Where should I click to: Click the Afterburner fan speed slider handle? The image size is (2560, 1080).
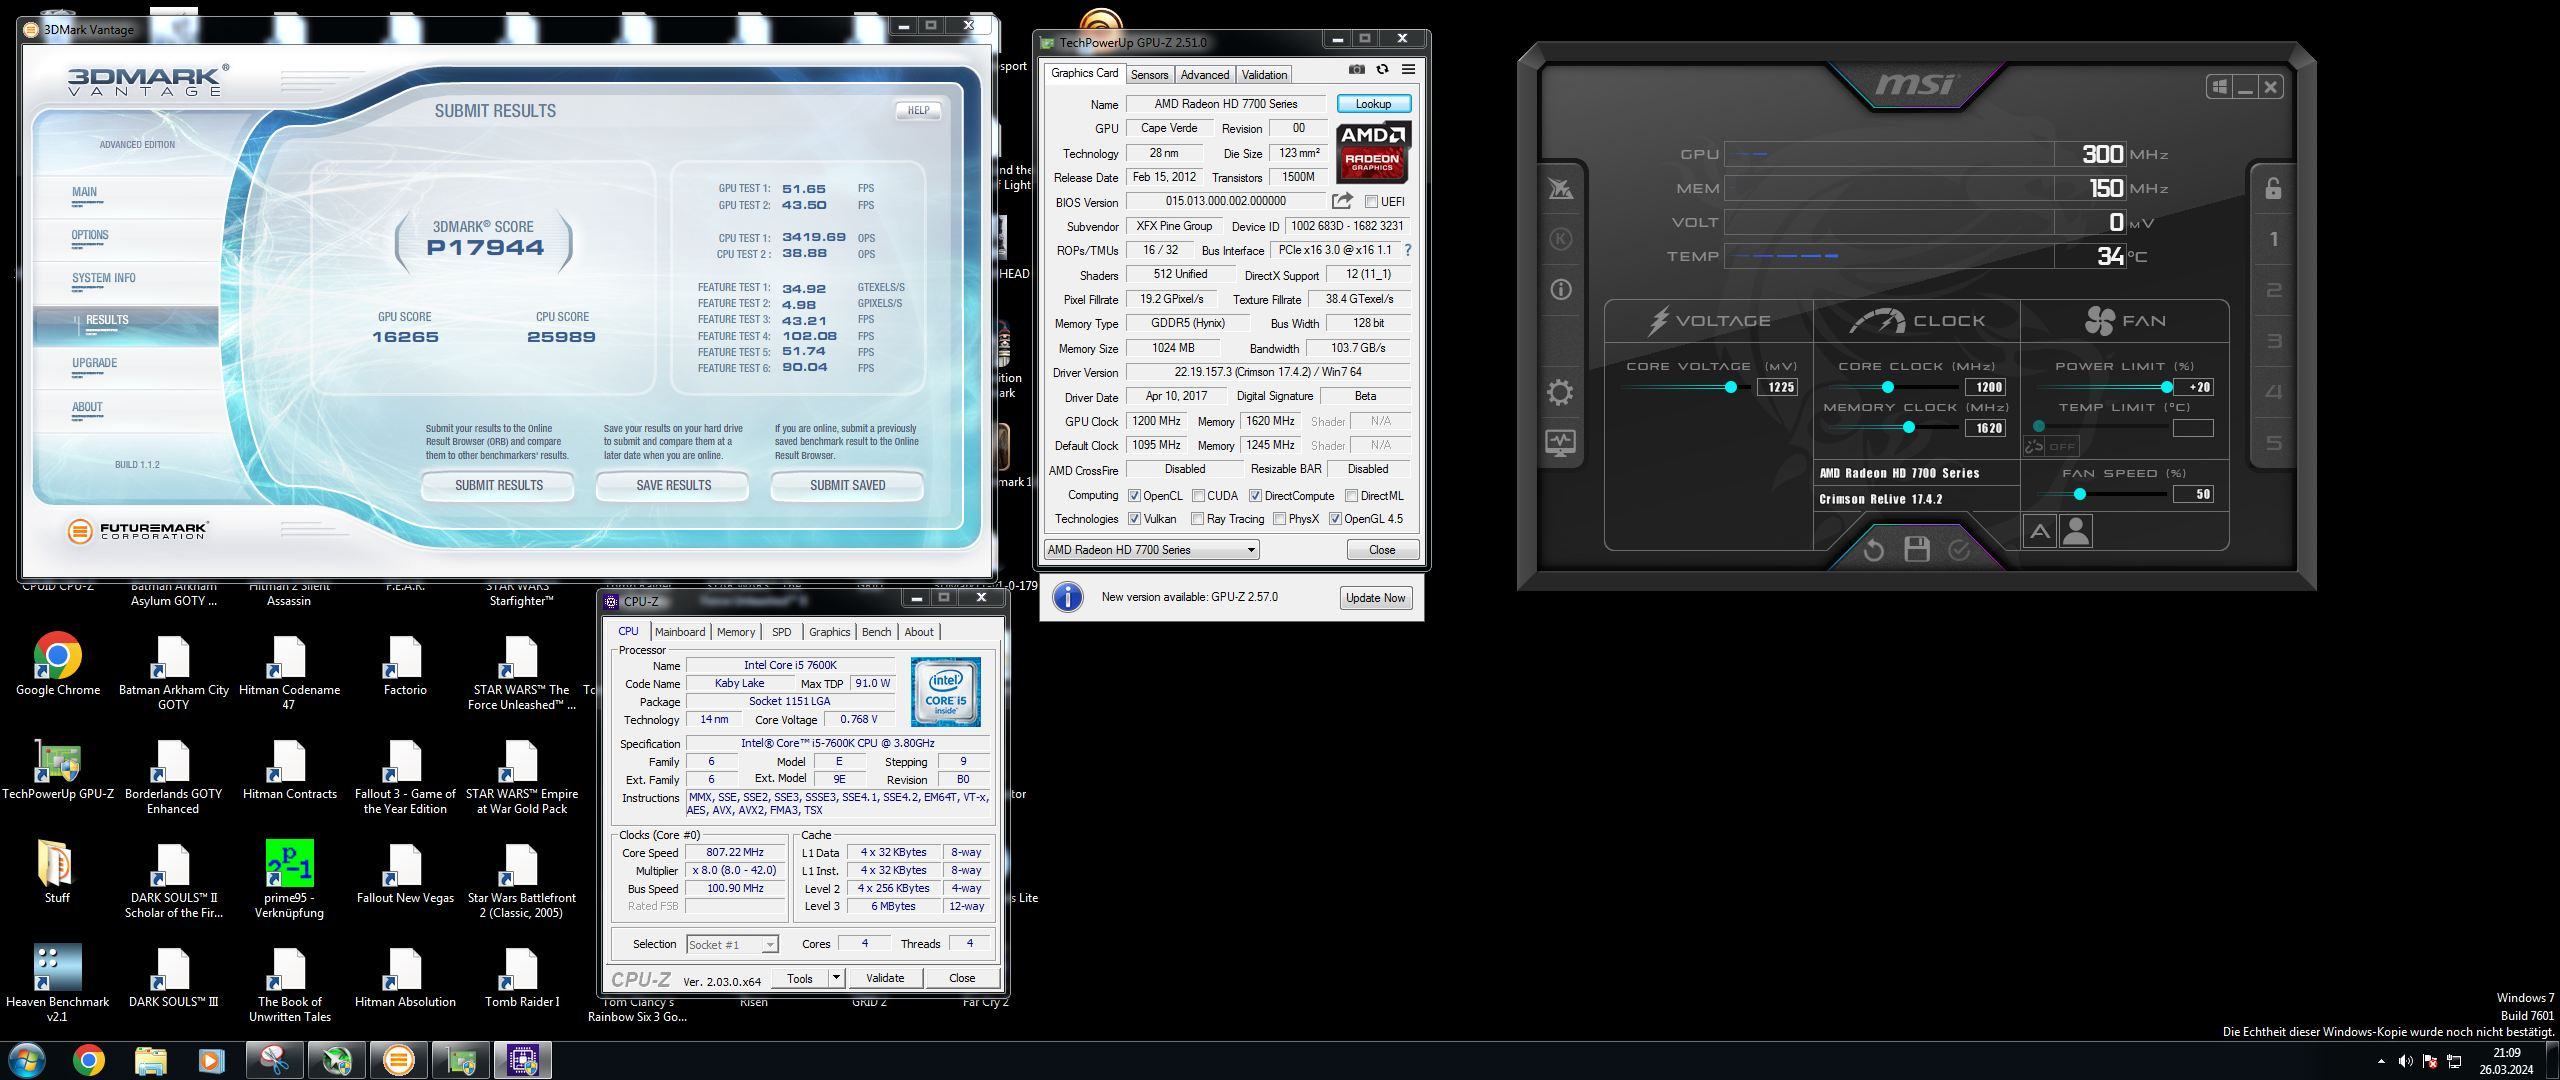click(x=2079, y=494)
